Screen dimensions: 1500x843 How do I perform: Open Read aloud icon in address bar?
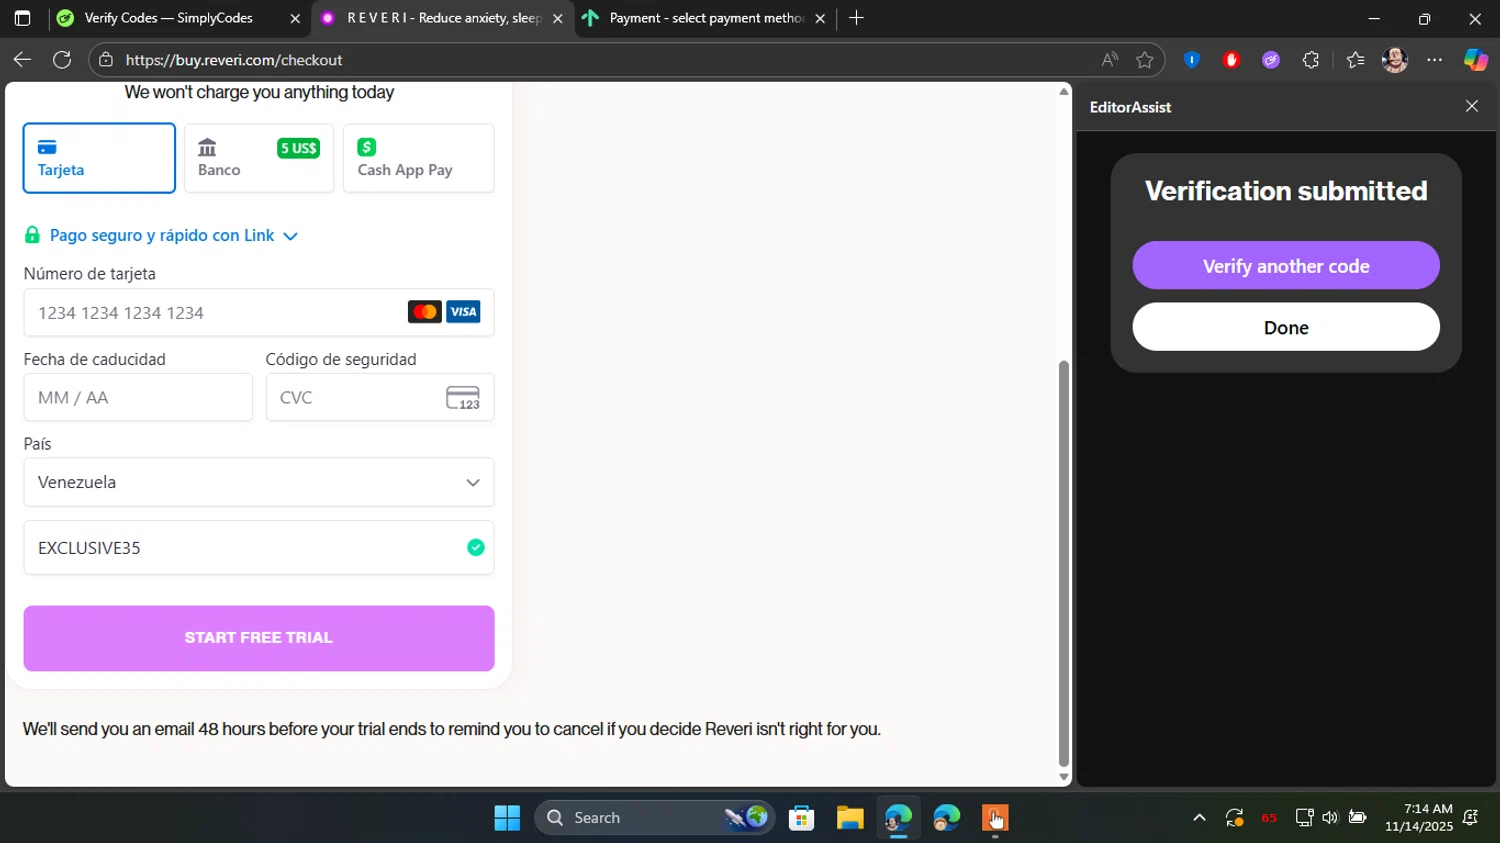coord(1110,60)
